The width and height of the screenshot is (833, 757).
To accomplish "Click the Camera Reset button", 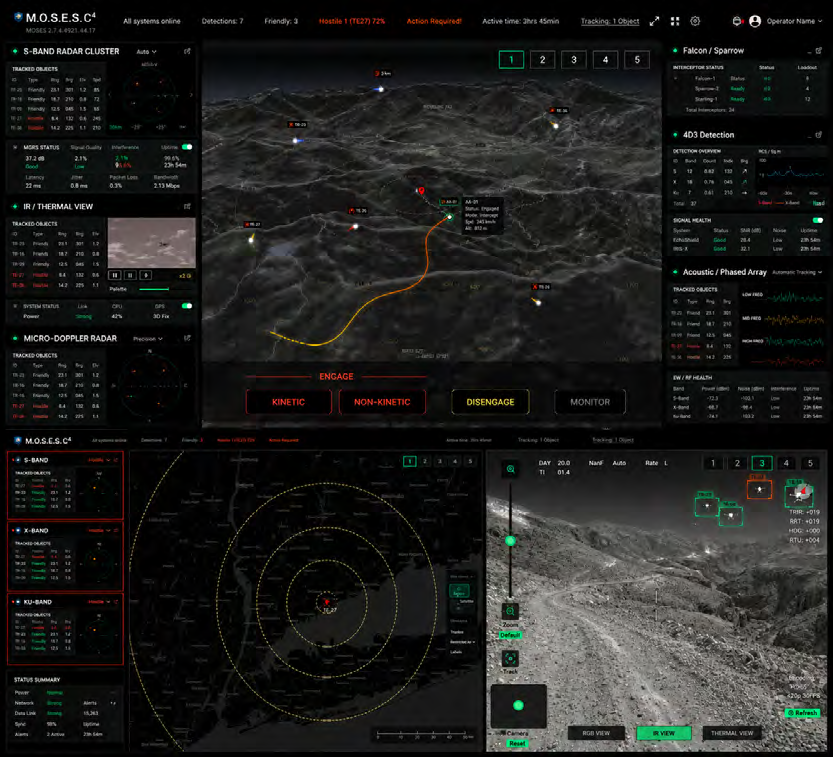I will (x=517, y=743).
